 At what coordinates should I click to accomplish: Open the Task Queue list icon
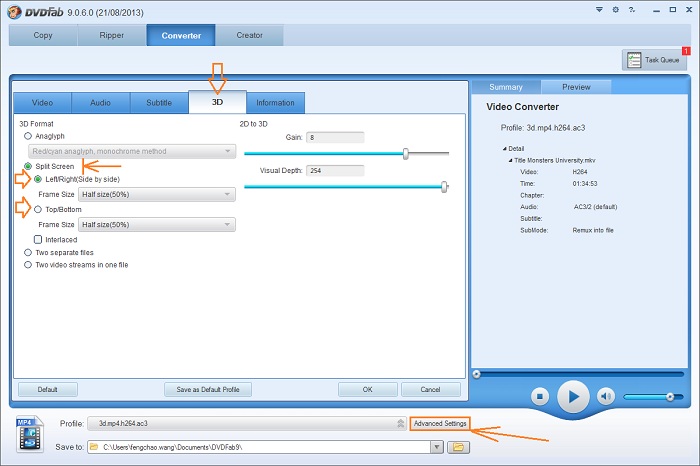pyautogui.click(x=633, y=60)
